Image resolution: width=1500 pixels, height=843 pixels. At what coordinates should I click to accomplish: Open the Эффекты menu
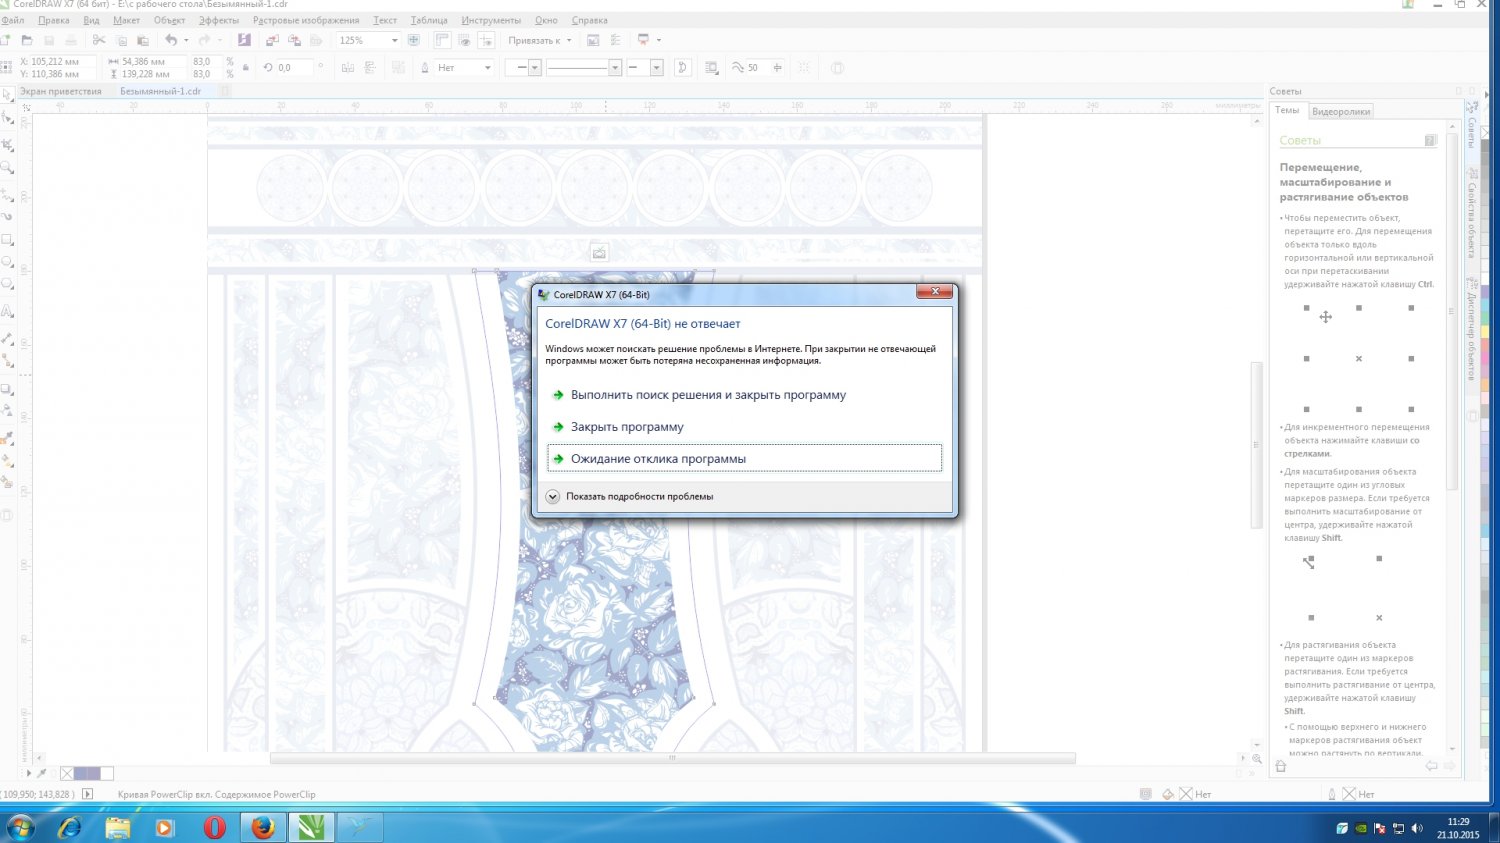pos(219,20)
